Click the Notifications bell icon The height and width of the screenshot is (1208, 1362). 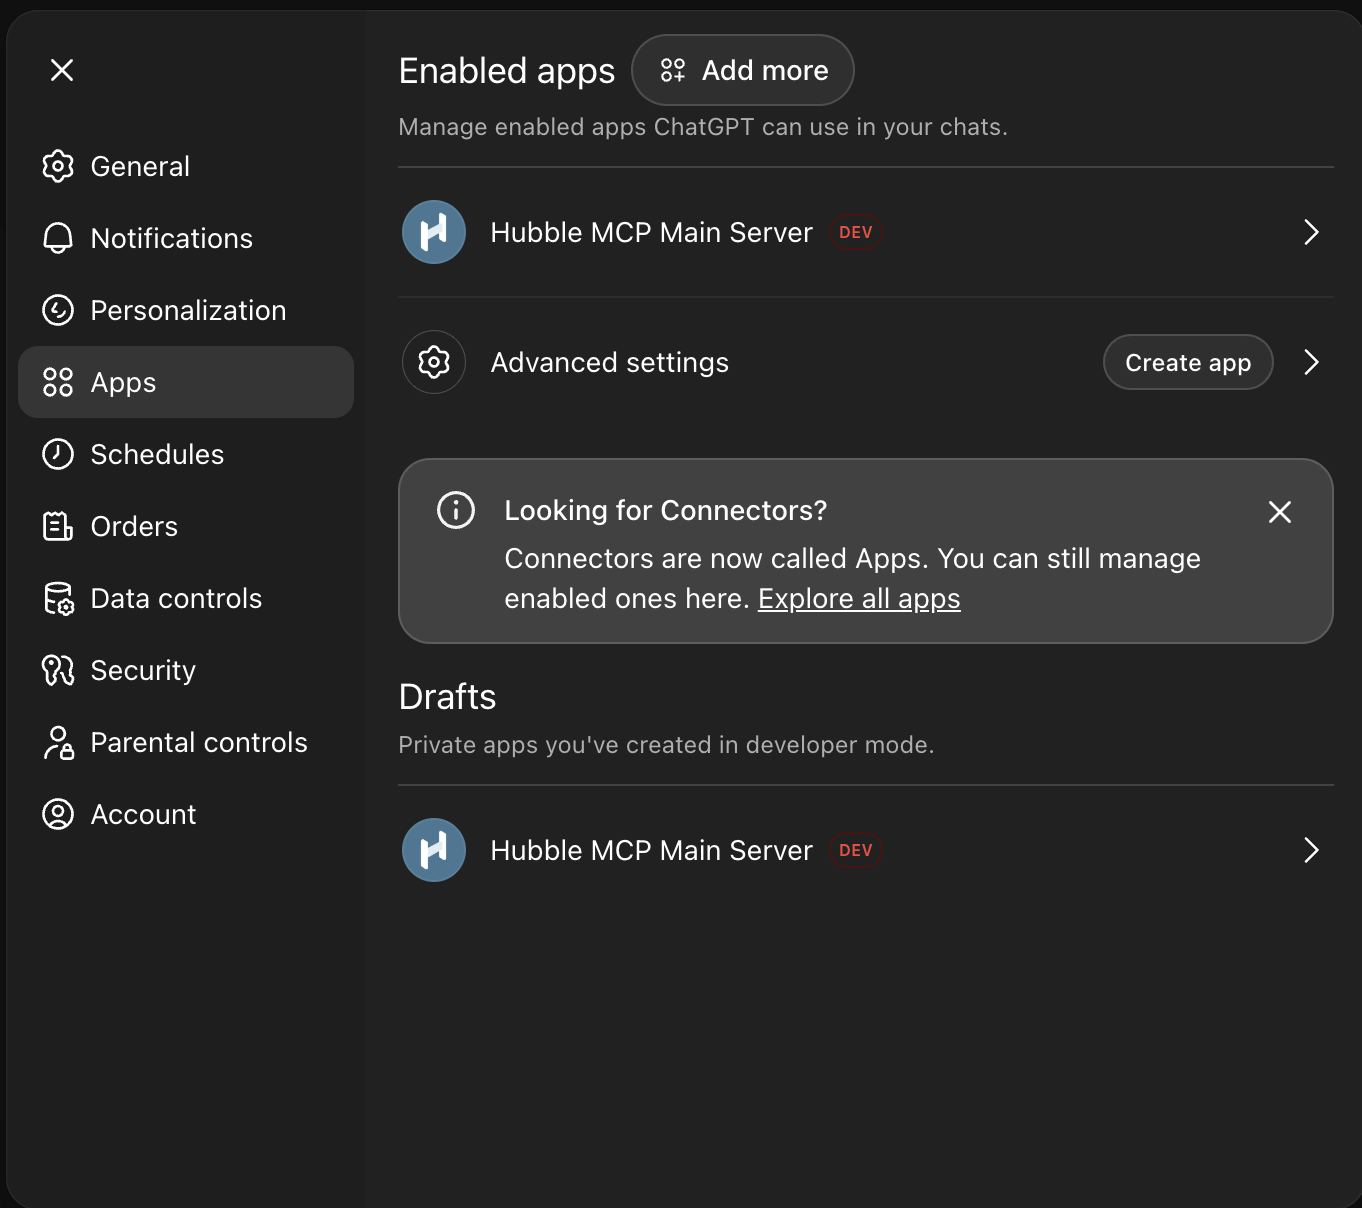coord(58,238)
